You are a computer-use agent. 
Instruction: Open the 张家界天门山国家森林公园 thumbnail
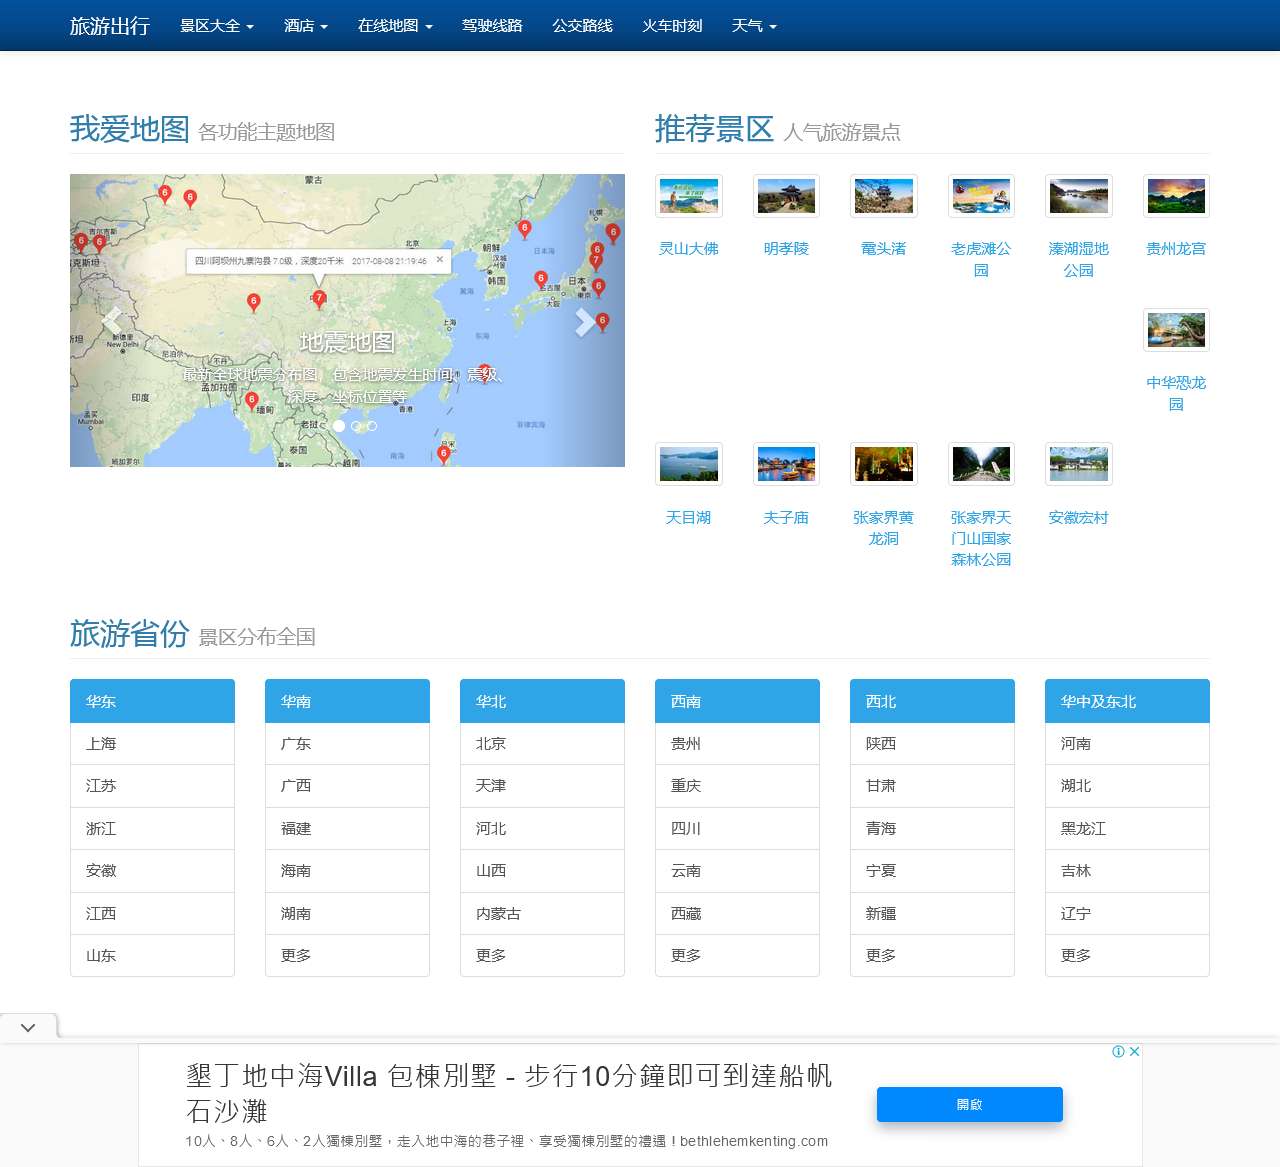(981, 464)
